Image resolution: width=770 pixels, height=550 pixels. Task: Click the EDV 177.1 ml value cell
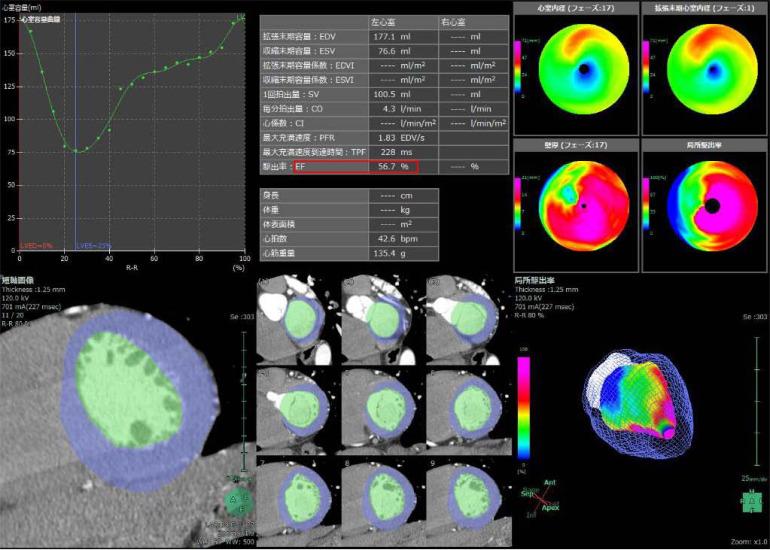pos(387,36)
